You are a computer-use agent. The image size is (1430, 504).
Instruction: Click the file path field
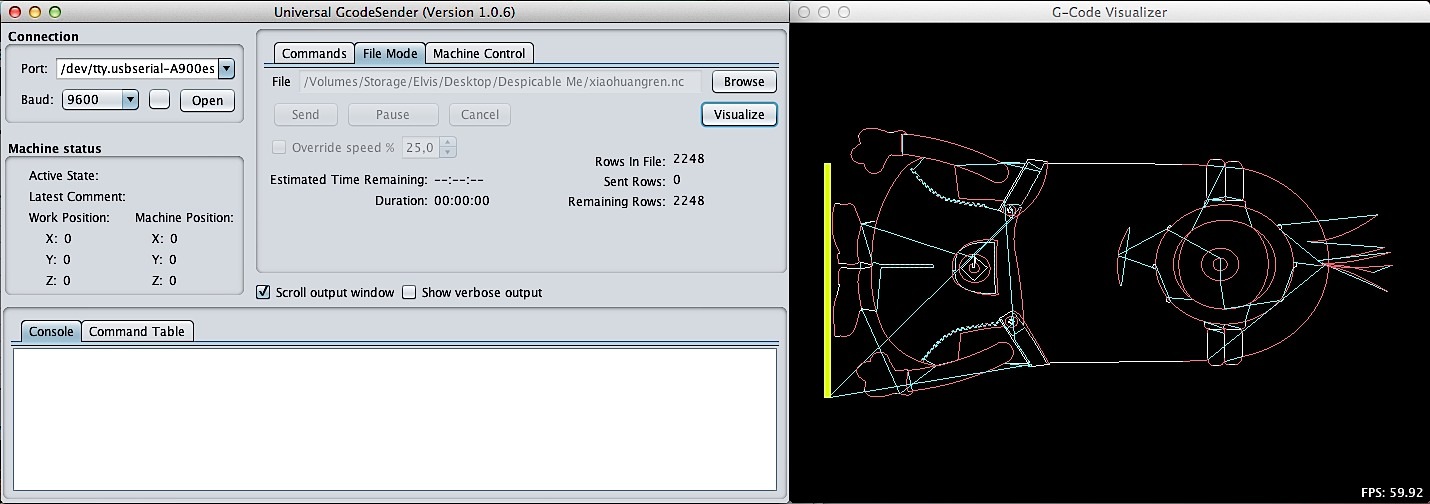tap(501, 82)
